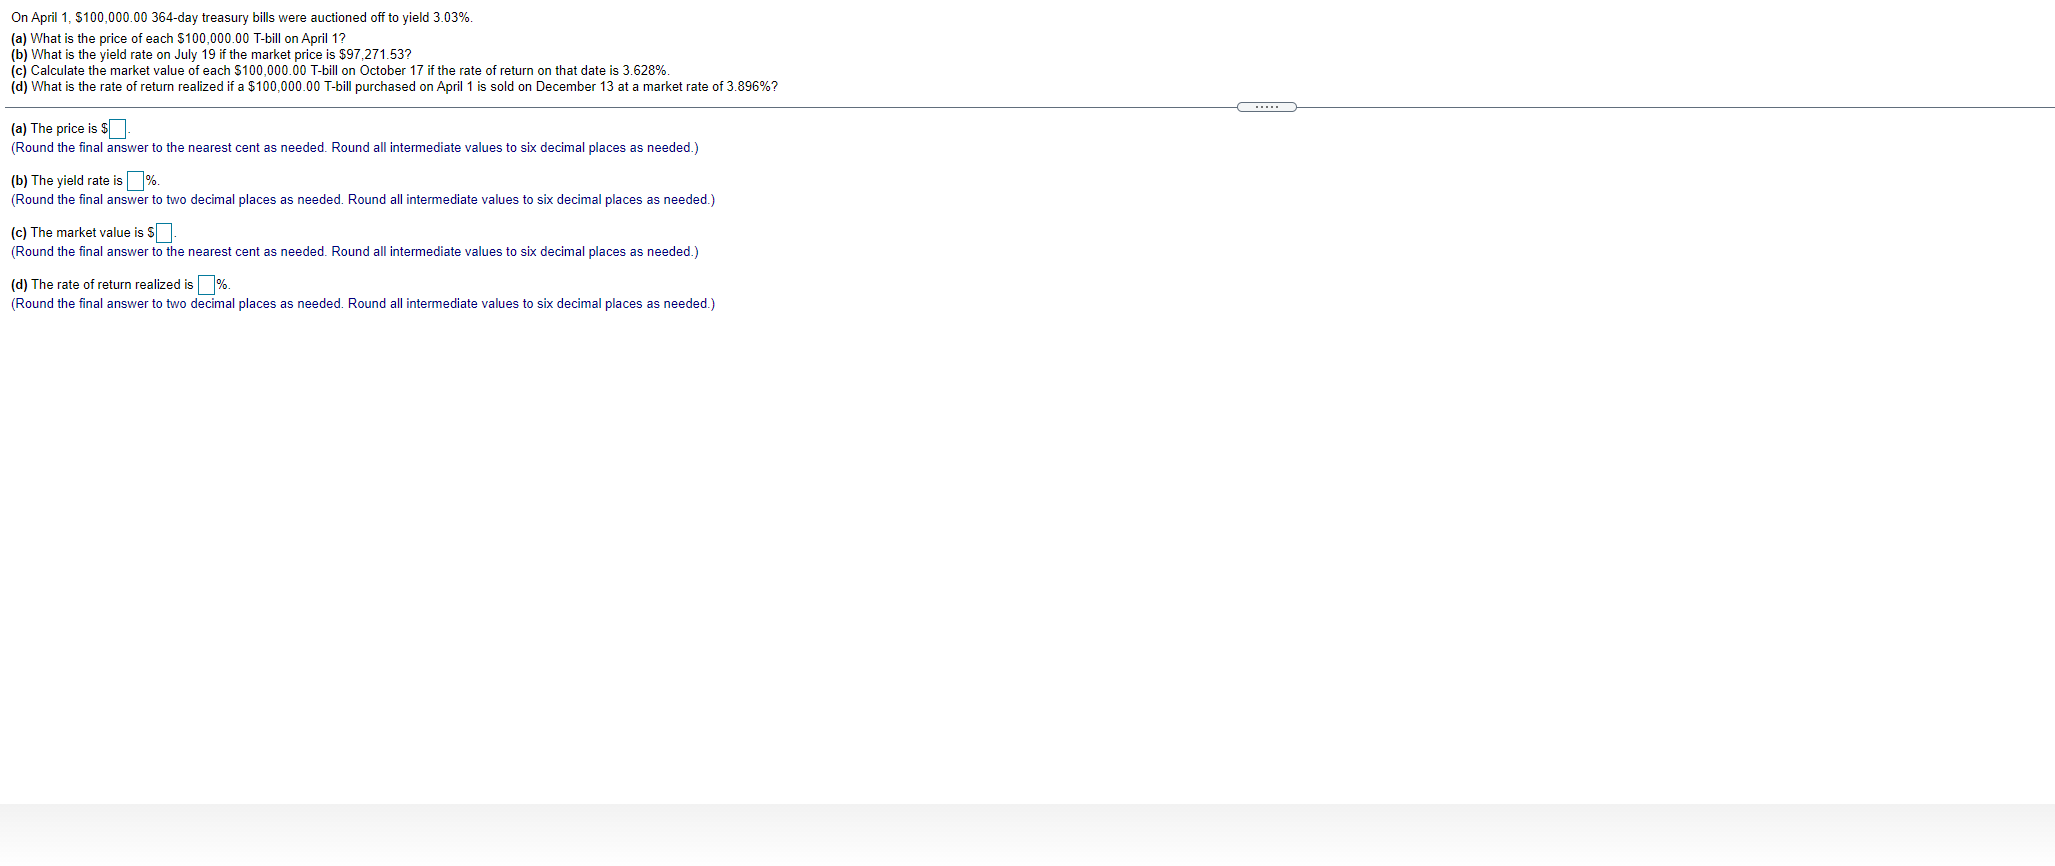Click rounding note under part (b) answer

(x=363, y=200)
